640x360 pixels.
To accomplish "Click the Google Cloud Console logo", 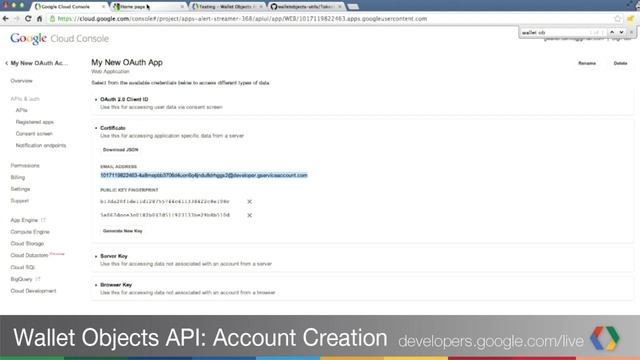I will coord(60,38).
